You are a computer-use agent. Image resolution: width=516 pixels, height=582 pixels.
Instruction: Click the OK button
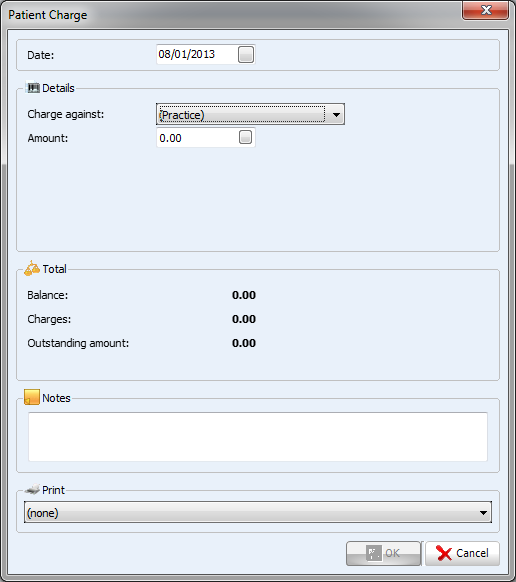coord(383,553)
